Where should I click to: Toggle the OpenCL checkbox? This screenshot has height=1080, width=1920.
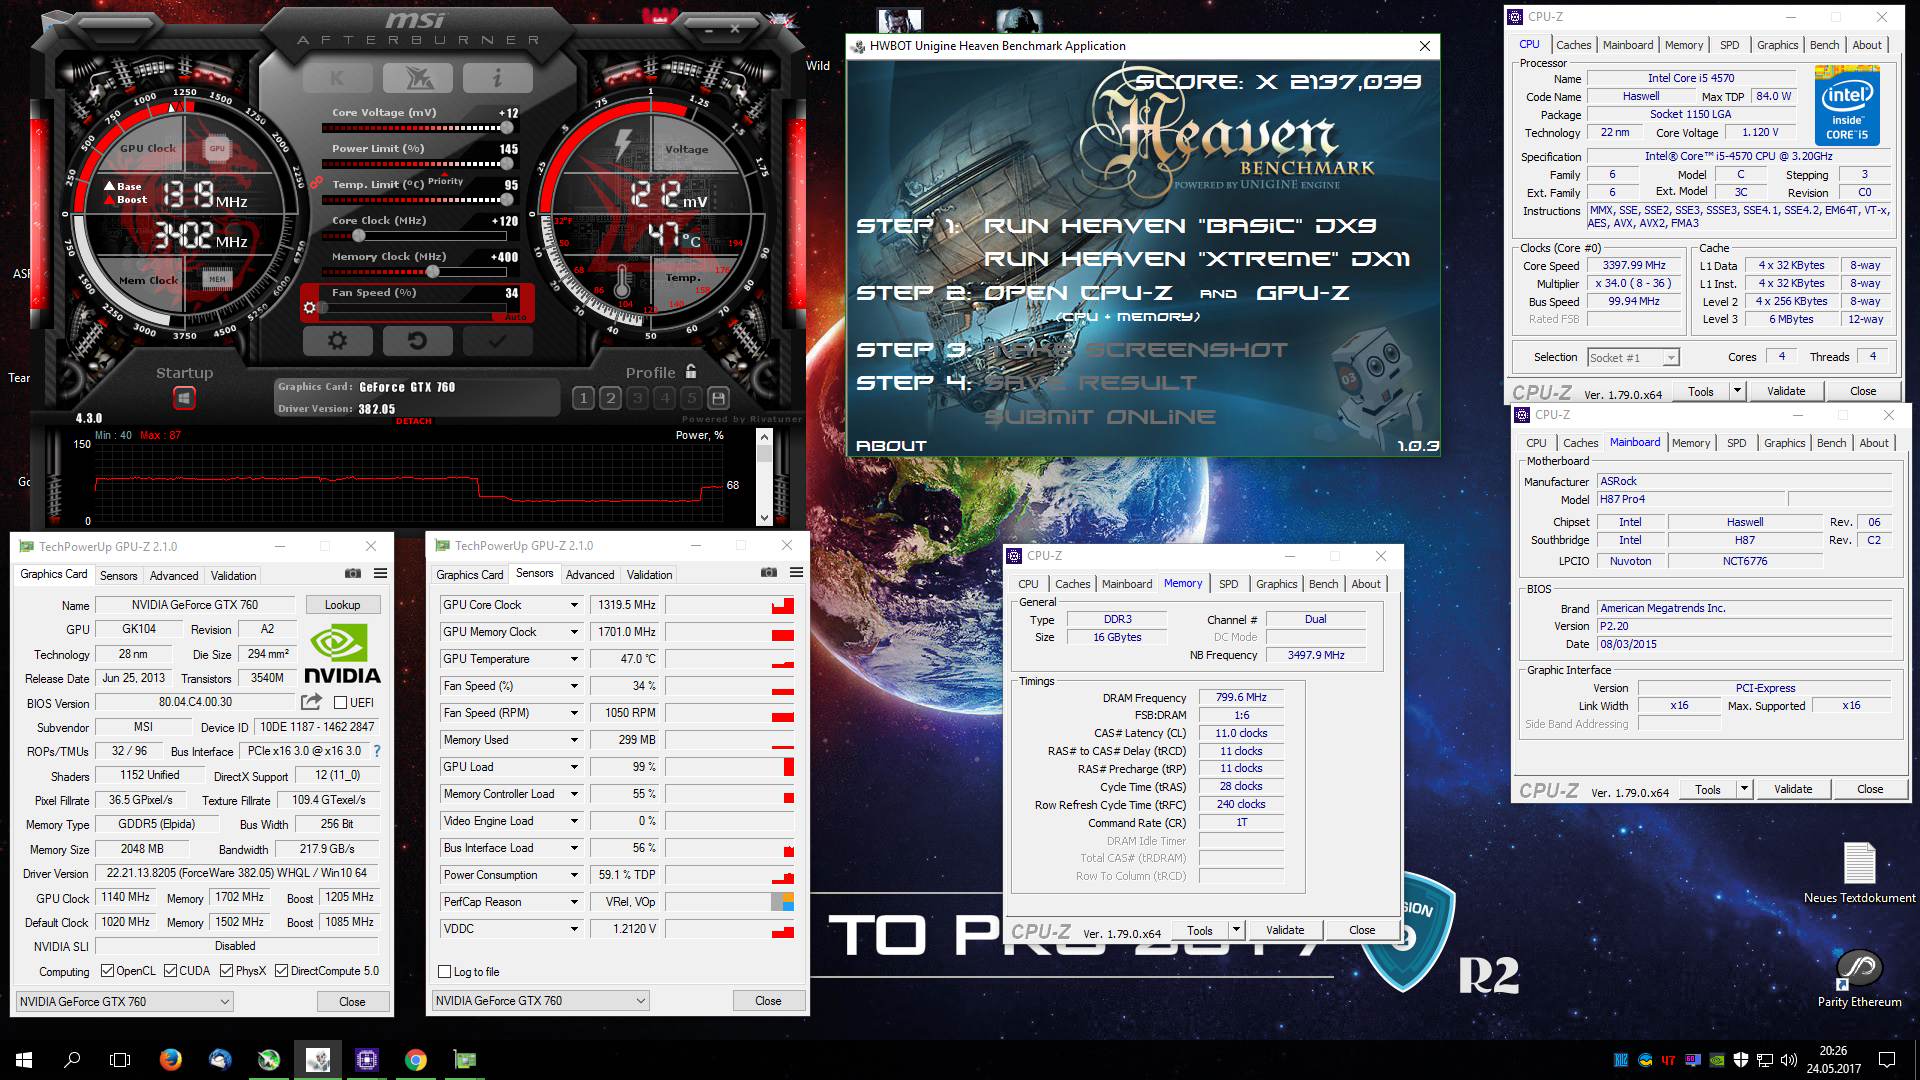[x=109, y=971]
